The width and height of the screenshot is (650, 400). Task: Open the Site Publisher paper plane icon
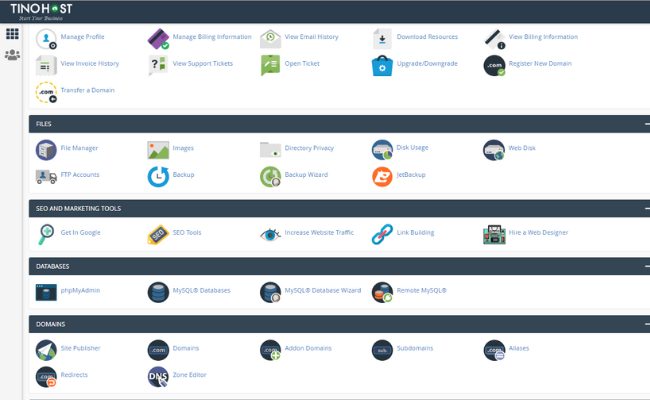46,350
